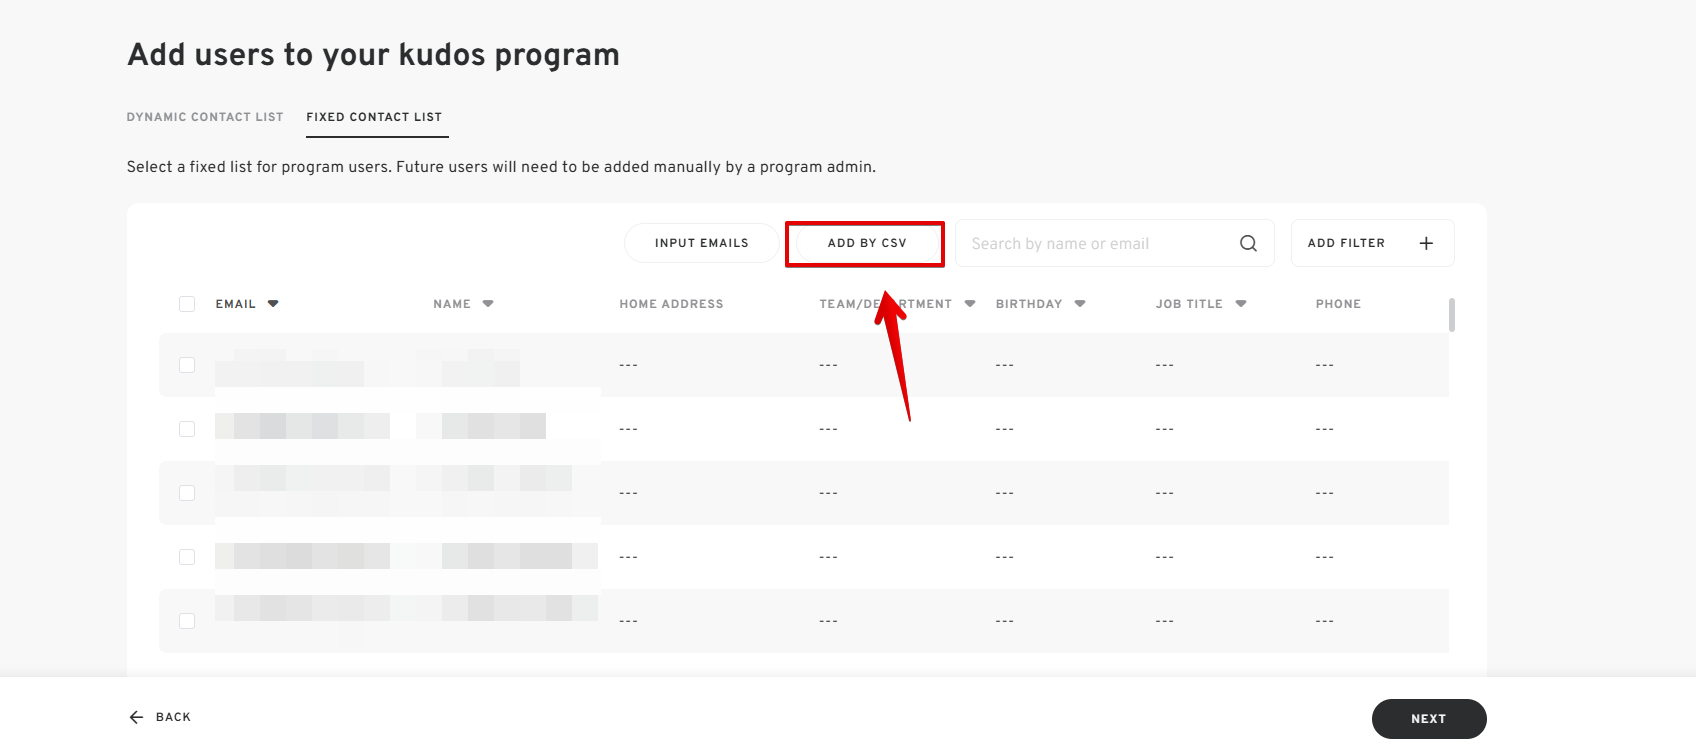Click the search magnifier icon
Viewport: 1696px width, 751px height.
point(1248,243)
